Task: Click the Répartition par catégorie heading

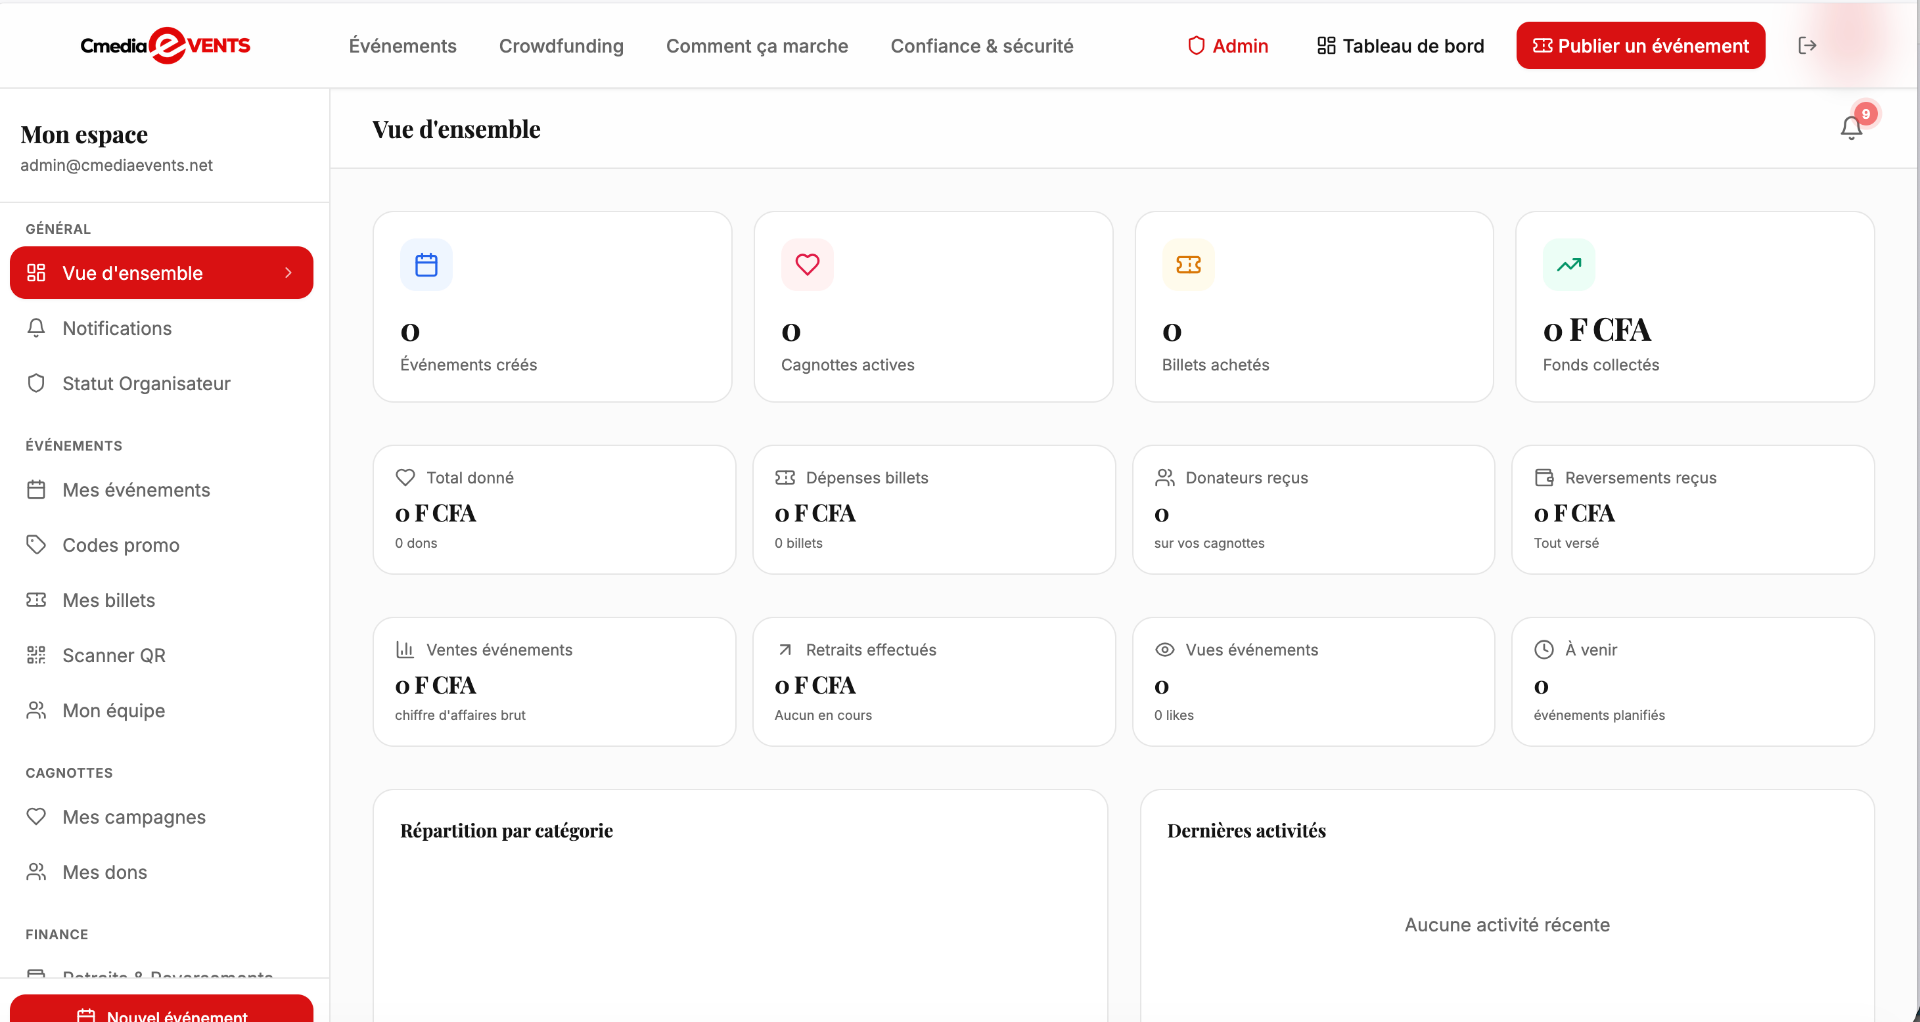Action: coord(506,831)
